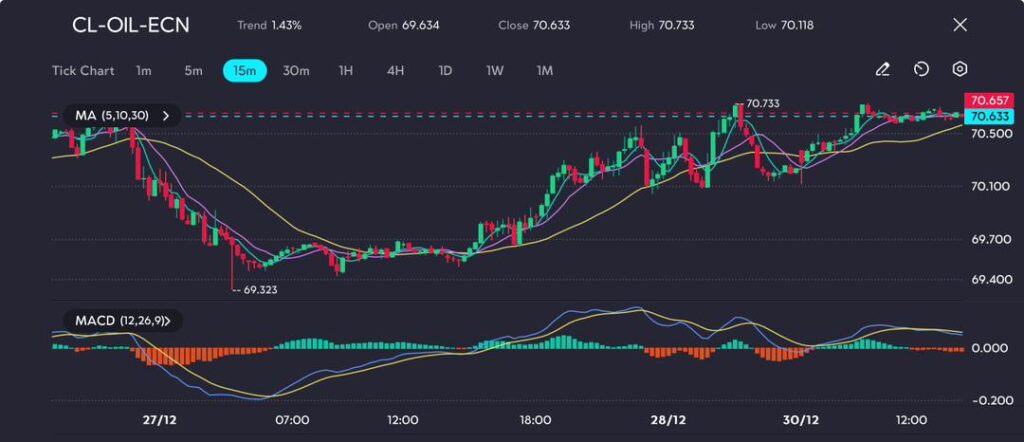Select the 5m timeframe
1024x442 pixels.
tap(193, 71)
